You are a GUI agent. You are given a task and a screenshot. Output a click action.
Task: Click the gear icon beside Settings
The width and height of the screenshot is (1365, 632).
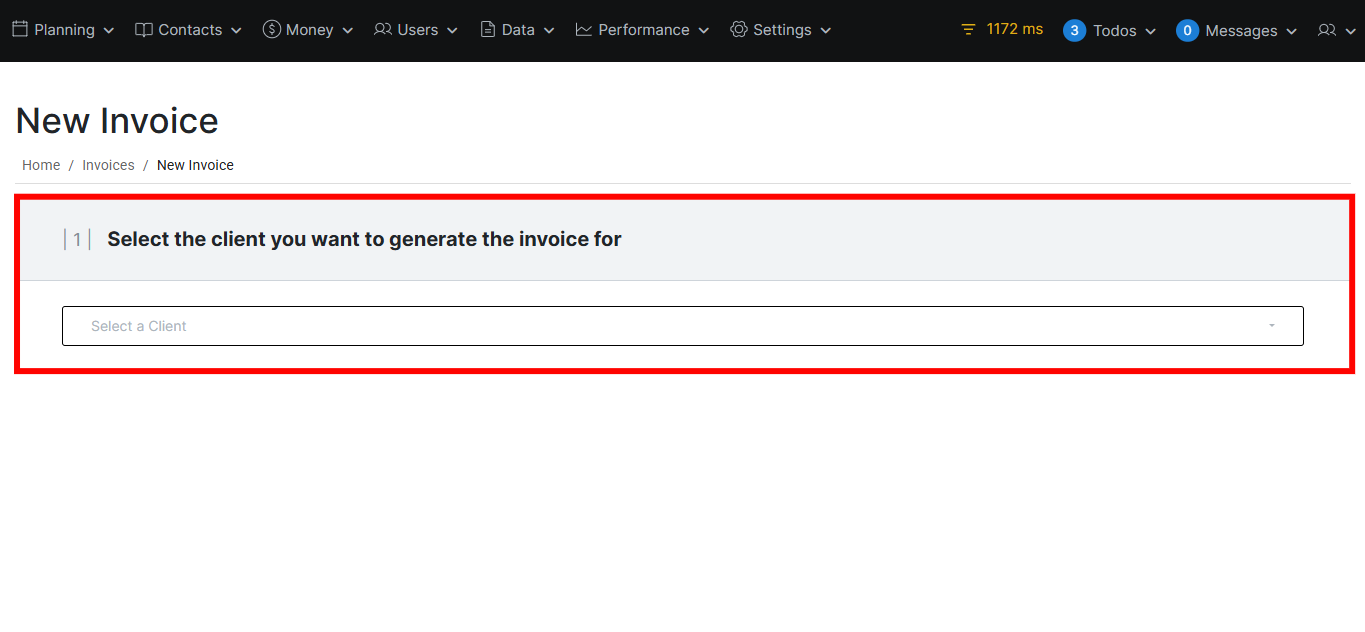[x=739, y=30]
